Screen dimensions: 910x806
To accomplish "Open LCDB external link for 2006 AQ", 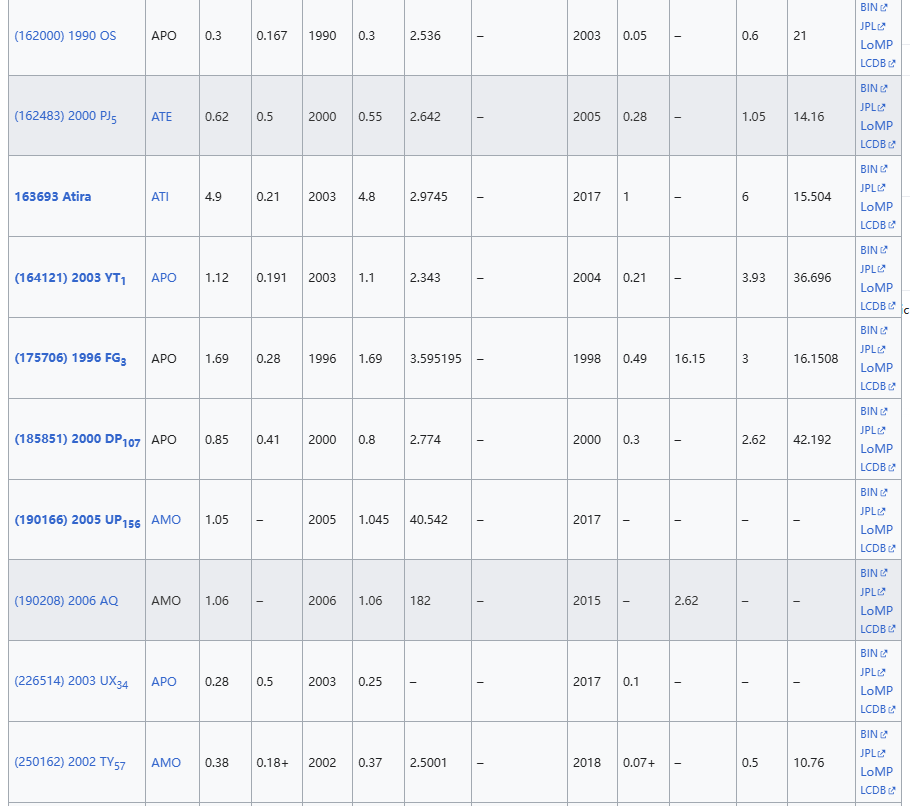I will point(876,629).
